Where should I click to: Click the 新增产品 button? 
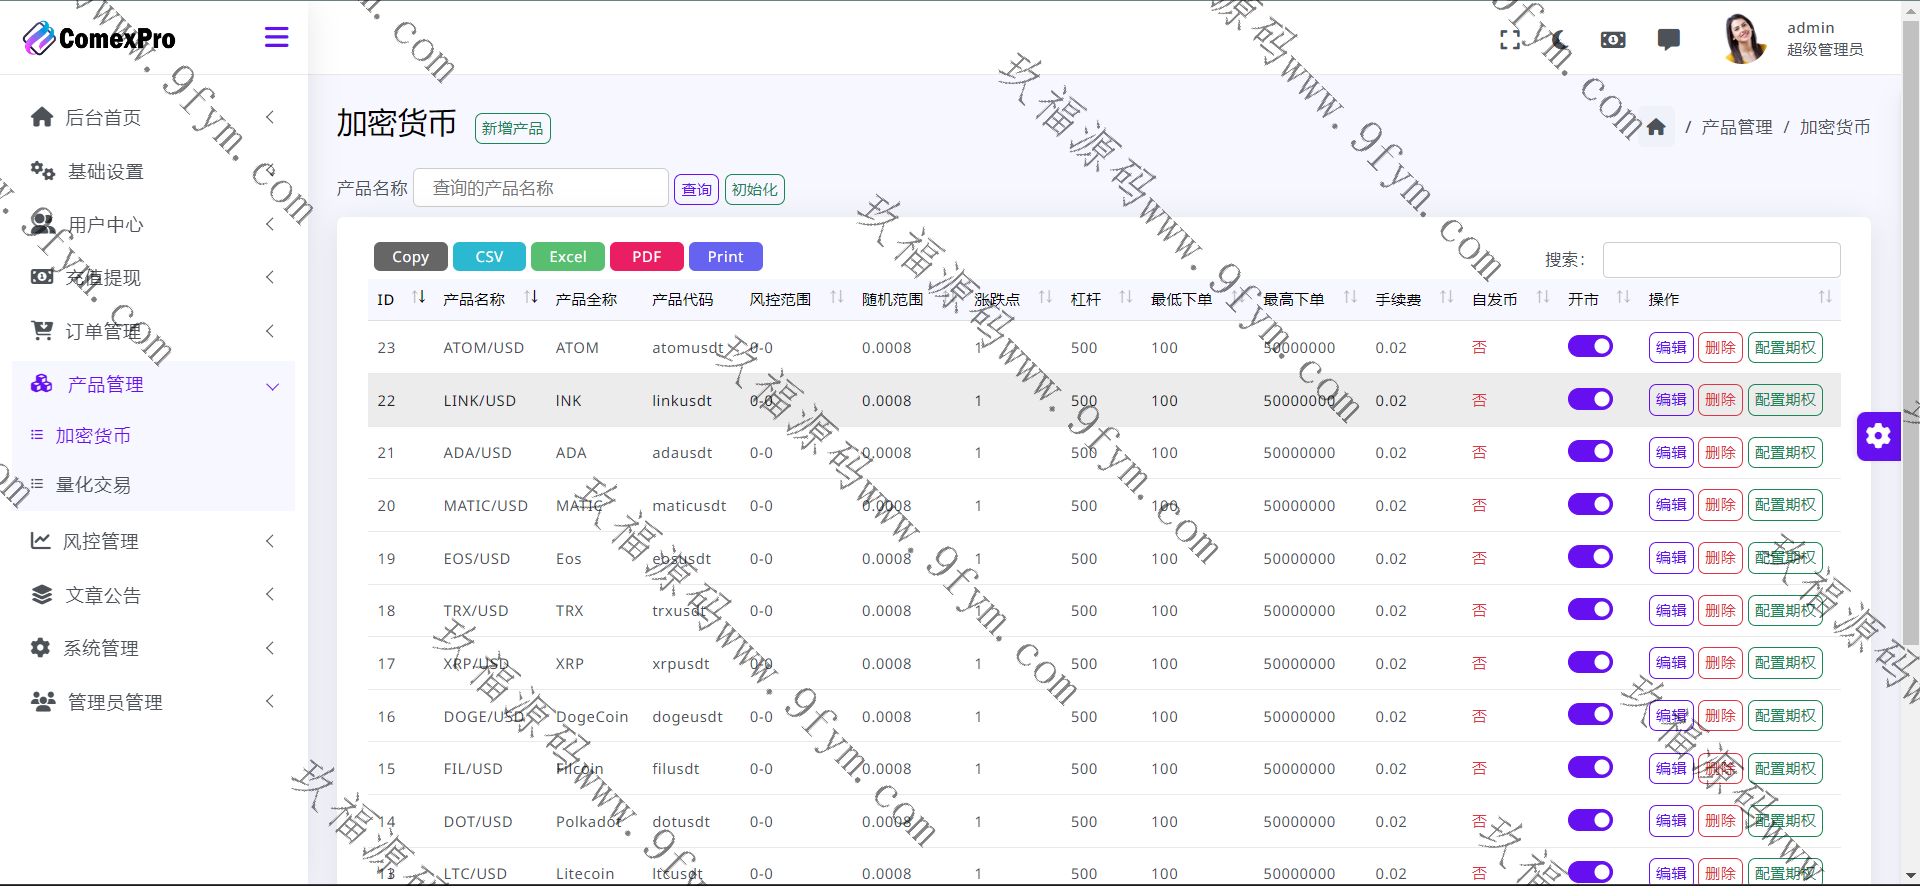[x=512, y=128]
